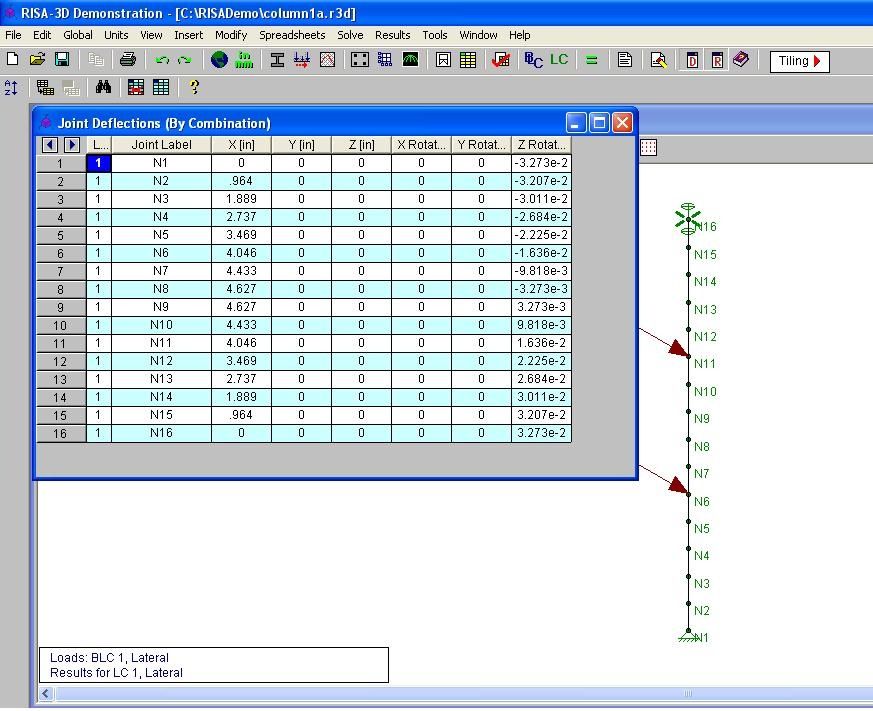Click the binoculars Find icon
Image resolution: width=873 pixels, height=711 pixels.
click(103, 88)
